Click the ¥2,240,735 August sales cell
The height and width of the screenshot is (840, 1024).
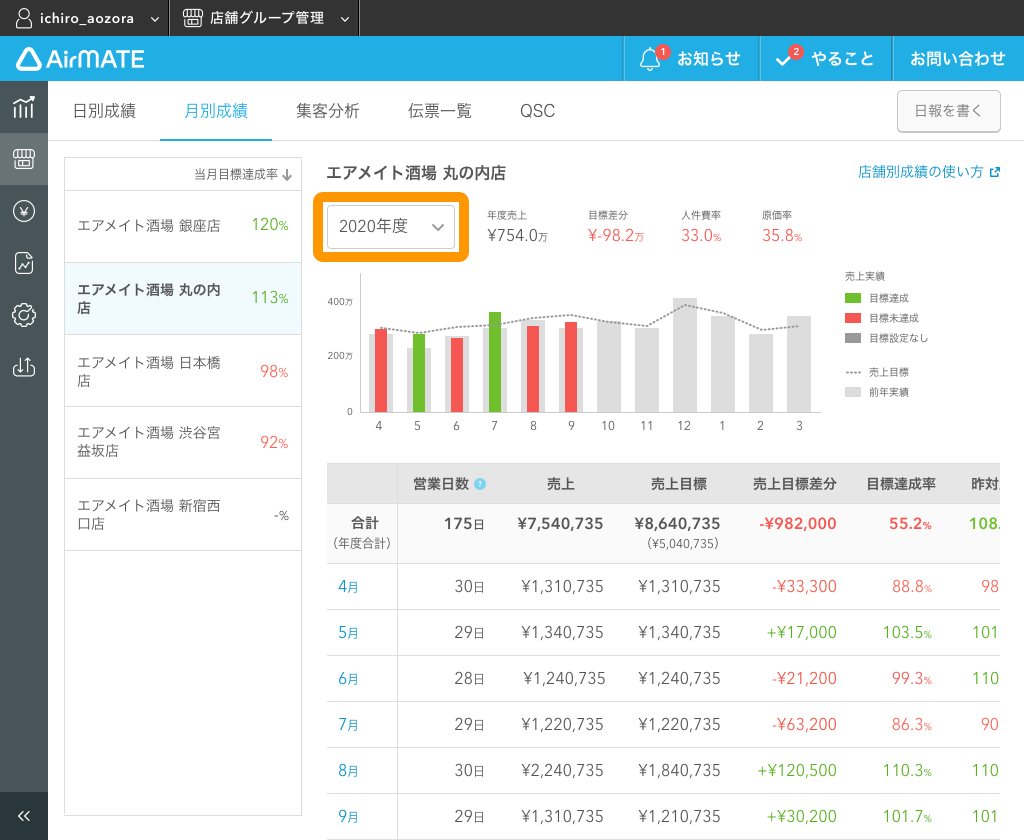(x=562, y=771)
